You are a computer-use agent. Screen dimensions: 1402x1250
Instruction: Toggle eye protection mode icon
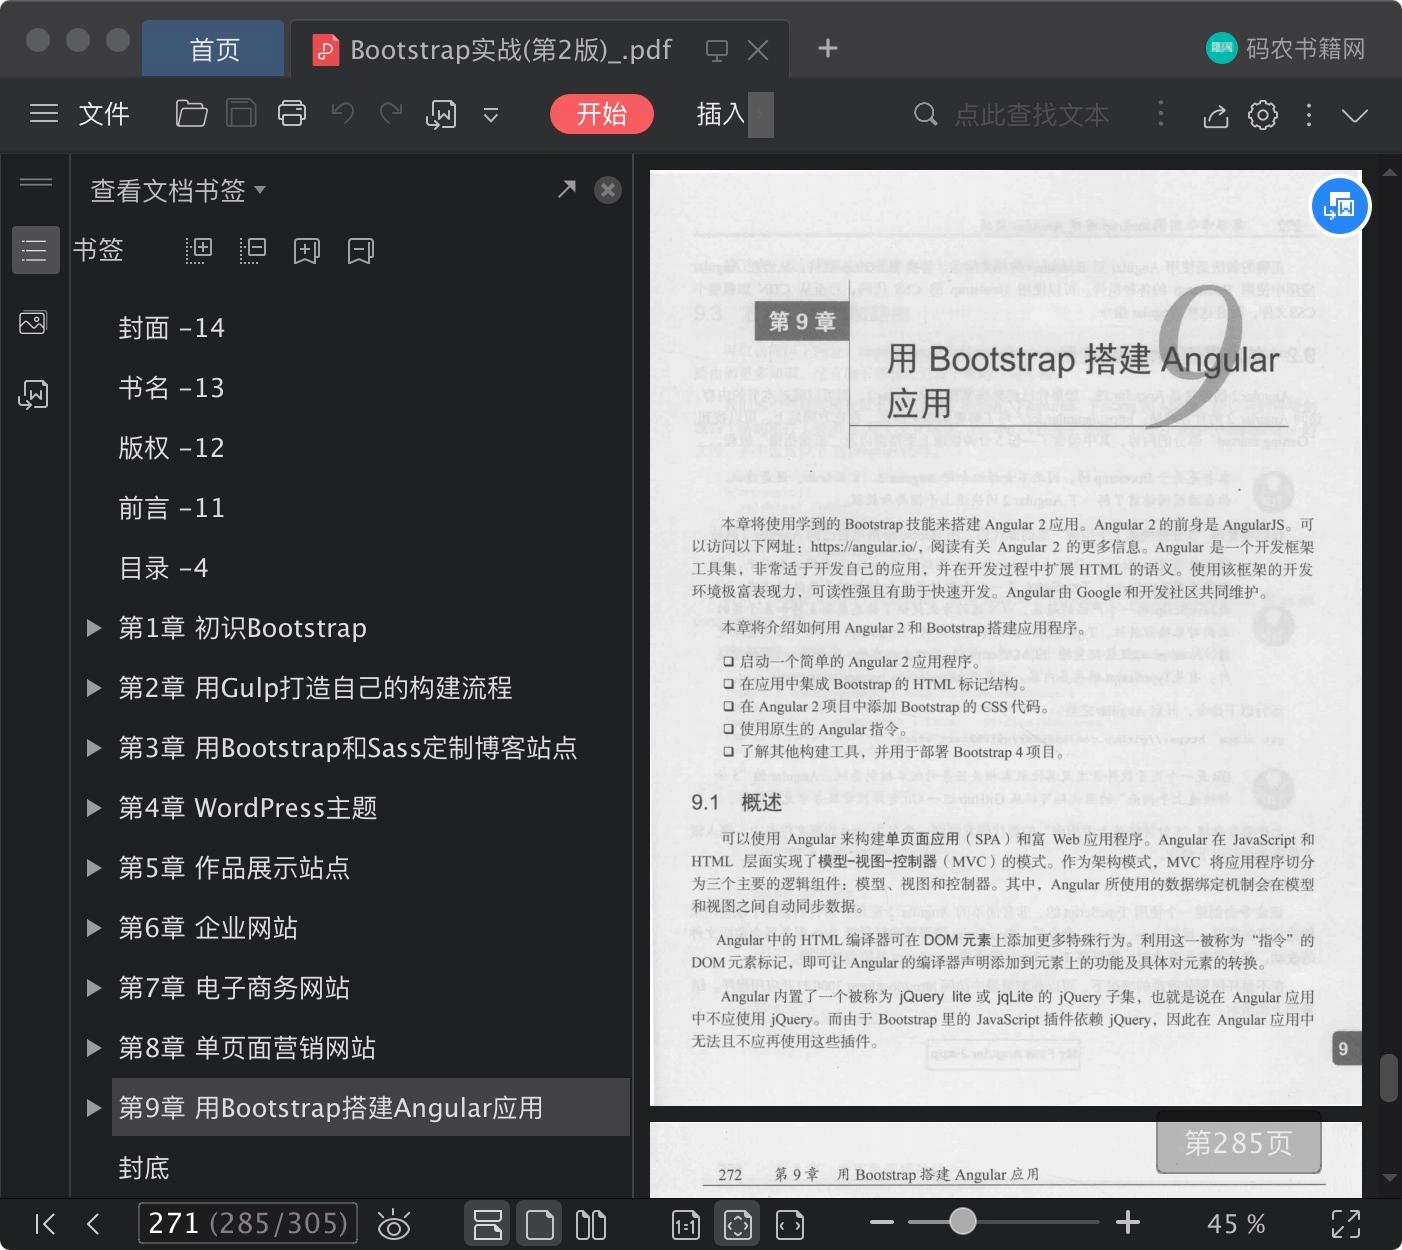[x=394, y=1224]
